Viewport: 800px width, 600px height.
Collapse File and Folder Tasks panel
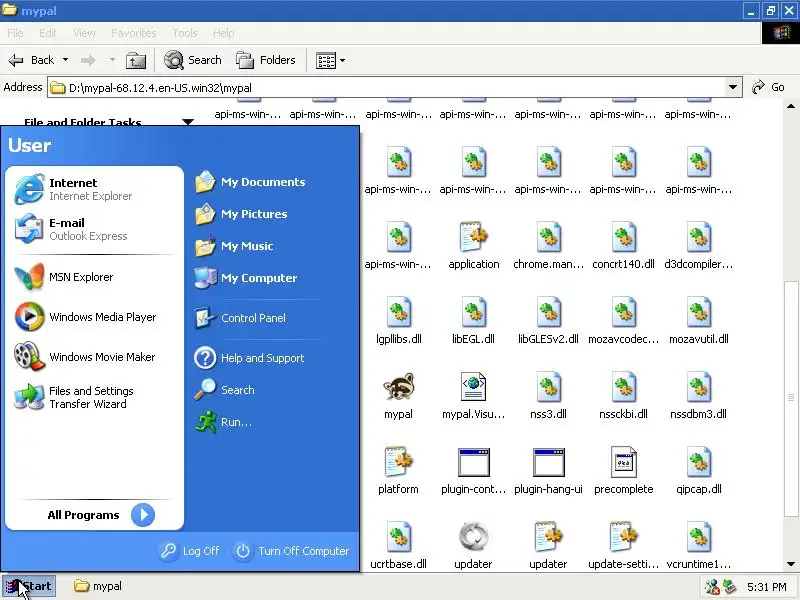click(x=188, y=122)
